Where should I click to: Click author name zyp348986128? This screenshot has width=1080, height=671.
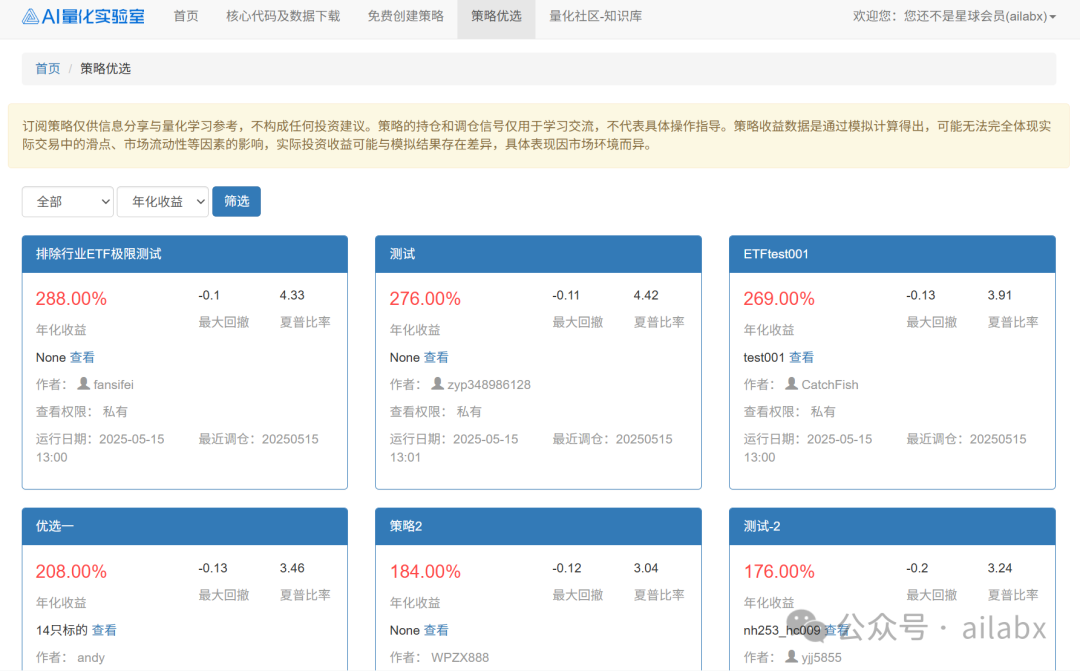489,384
